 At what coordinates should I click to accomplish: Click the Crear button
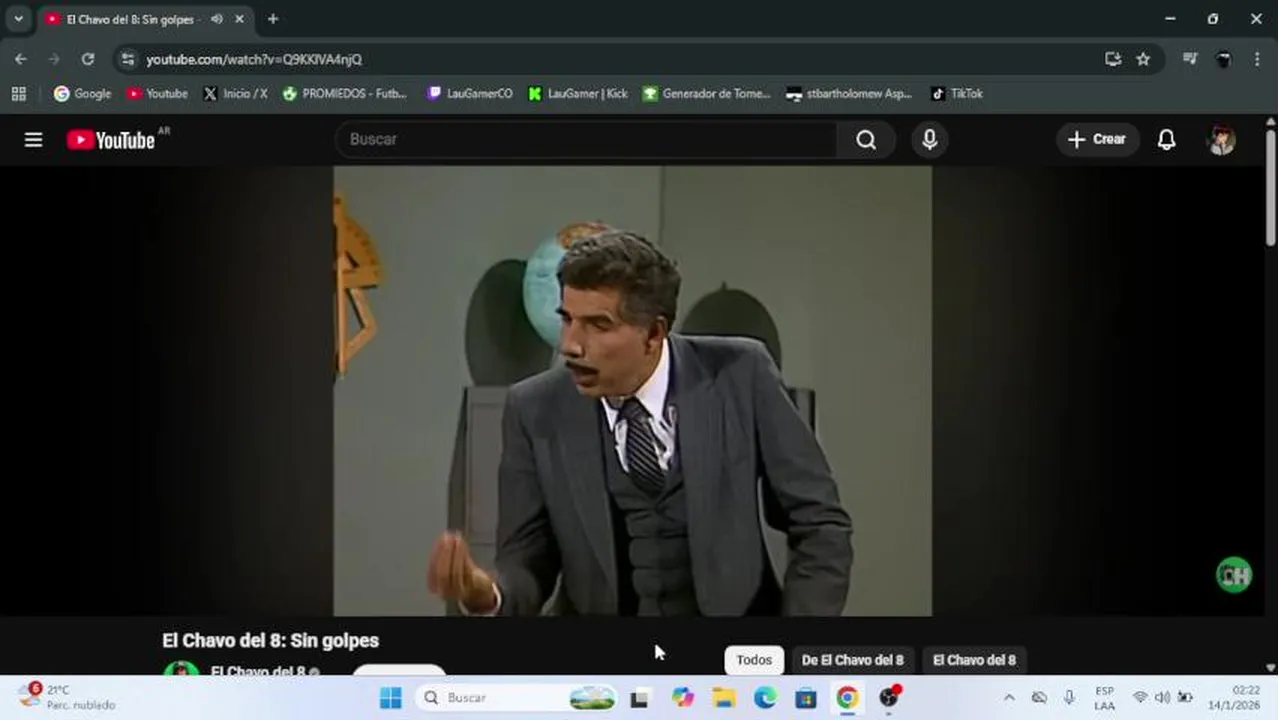[1097, 140]
